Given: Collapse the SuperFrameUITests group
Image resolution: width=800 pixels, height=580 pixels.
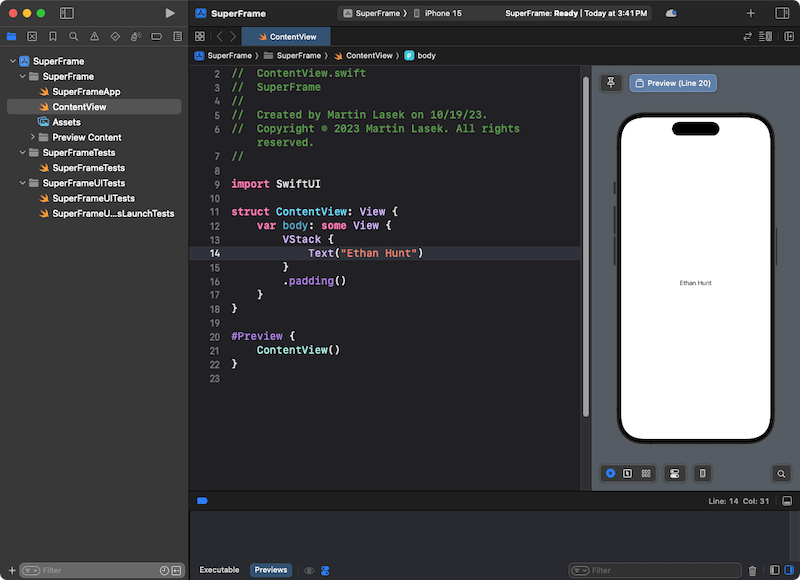Looking at the screenshot, I should tap(22, 183).
